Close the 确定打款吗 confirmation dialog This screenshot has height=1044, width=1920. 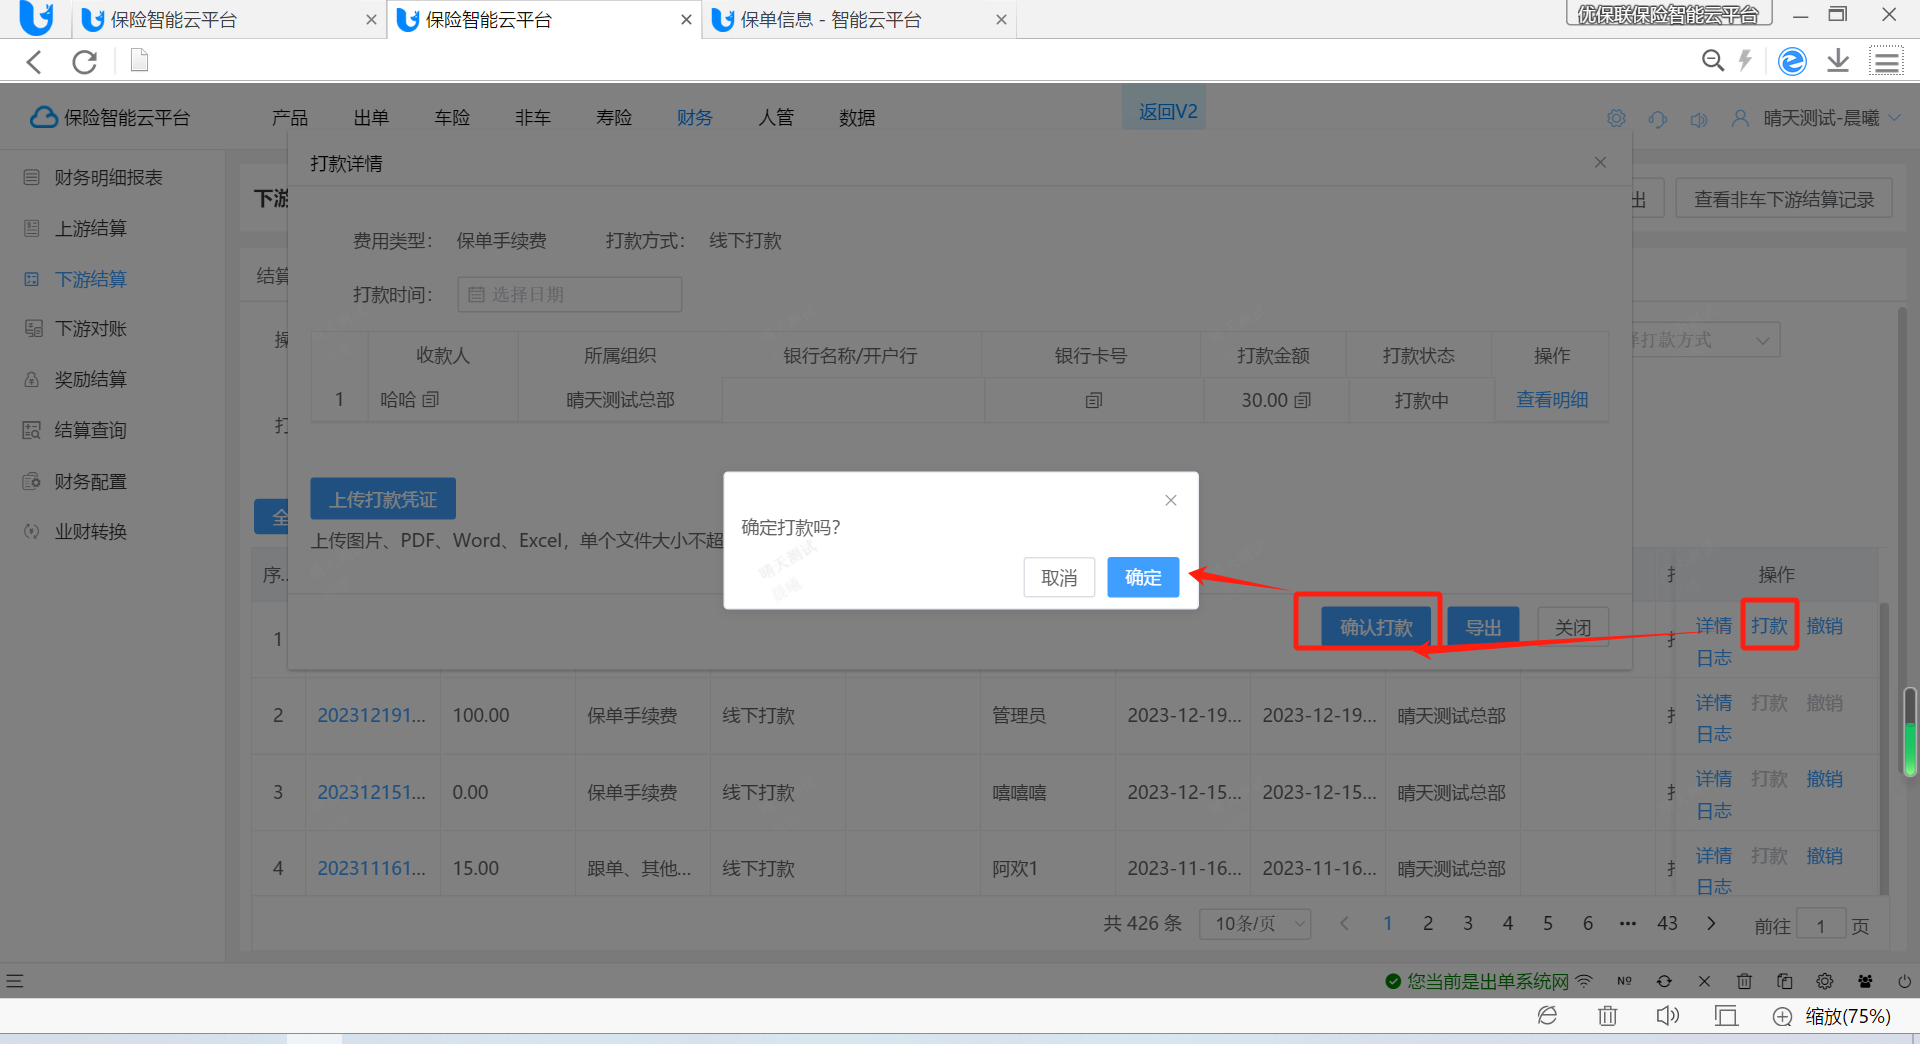pos(1171,500)
